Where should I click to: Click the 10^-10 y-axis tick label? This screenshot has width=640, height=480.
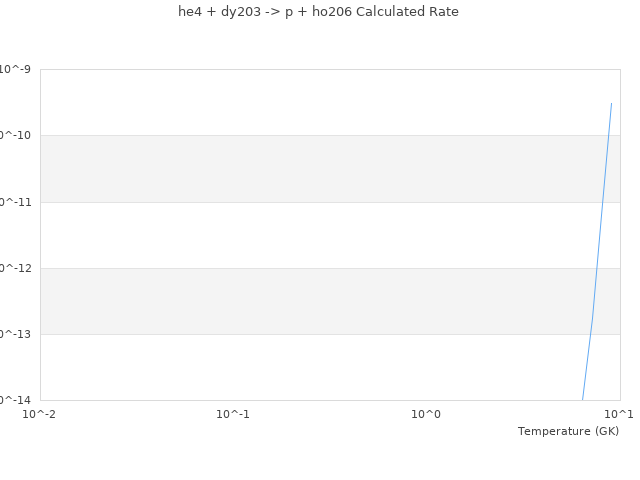tap(16, 136)
